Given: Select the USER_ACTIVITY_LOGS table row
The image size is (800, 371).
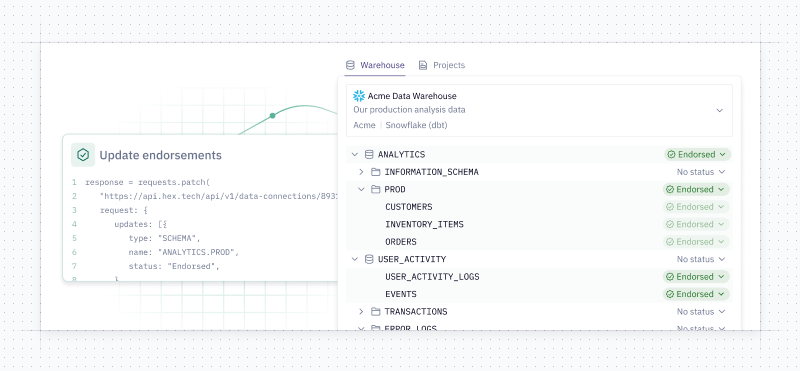Looking at the screenshot, I should click(x=539, y=277).
